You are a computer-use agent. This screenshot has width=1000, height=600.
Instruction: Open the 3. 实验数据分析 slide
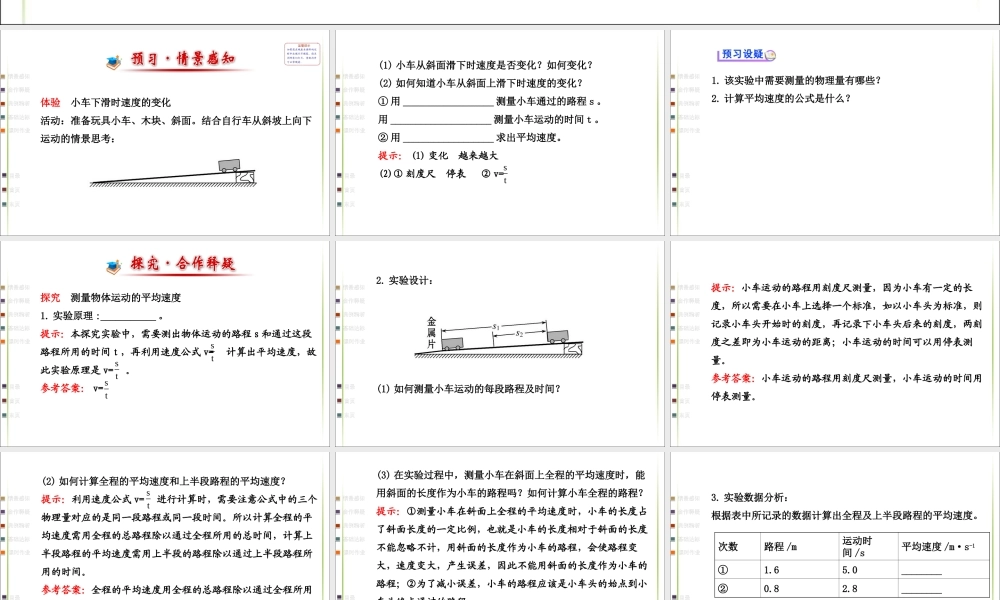834,525
